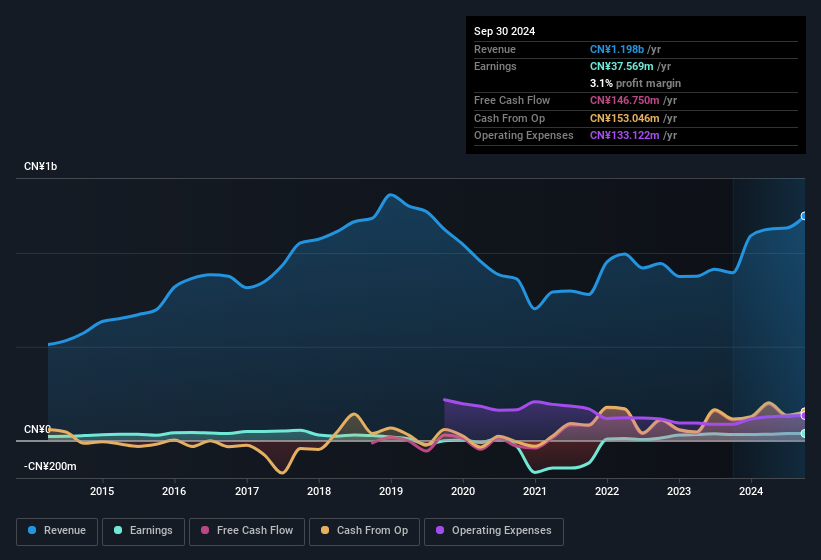Click the blue Revenue legend dot
This screenshot has width=821, height=560.
tap(32, 530)
